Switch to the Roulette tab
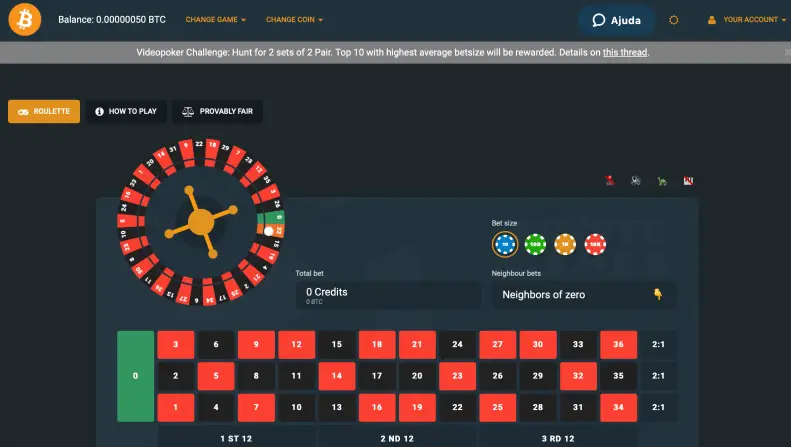Viewport: 791px width, 447px height. 44,112
